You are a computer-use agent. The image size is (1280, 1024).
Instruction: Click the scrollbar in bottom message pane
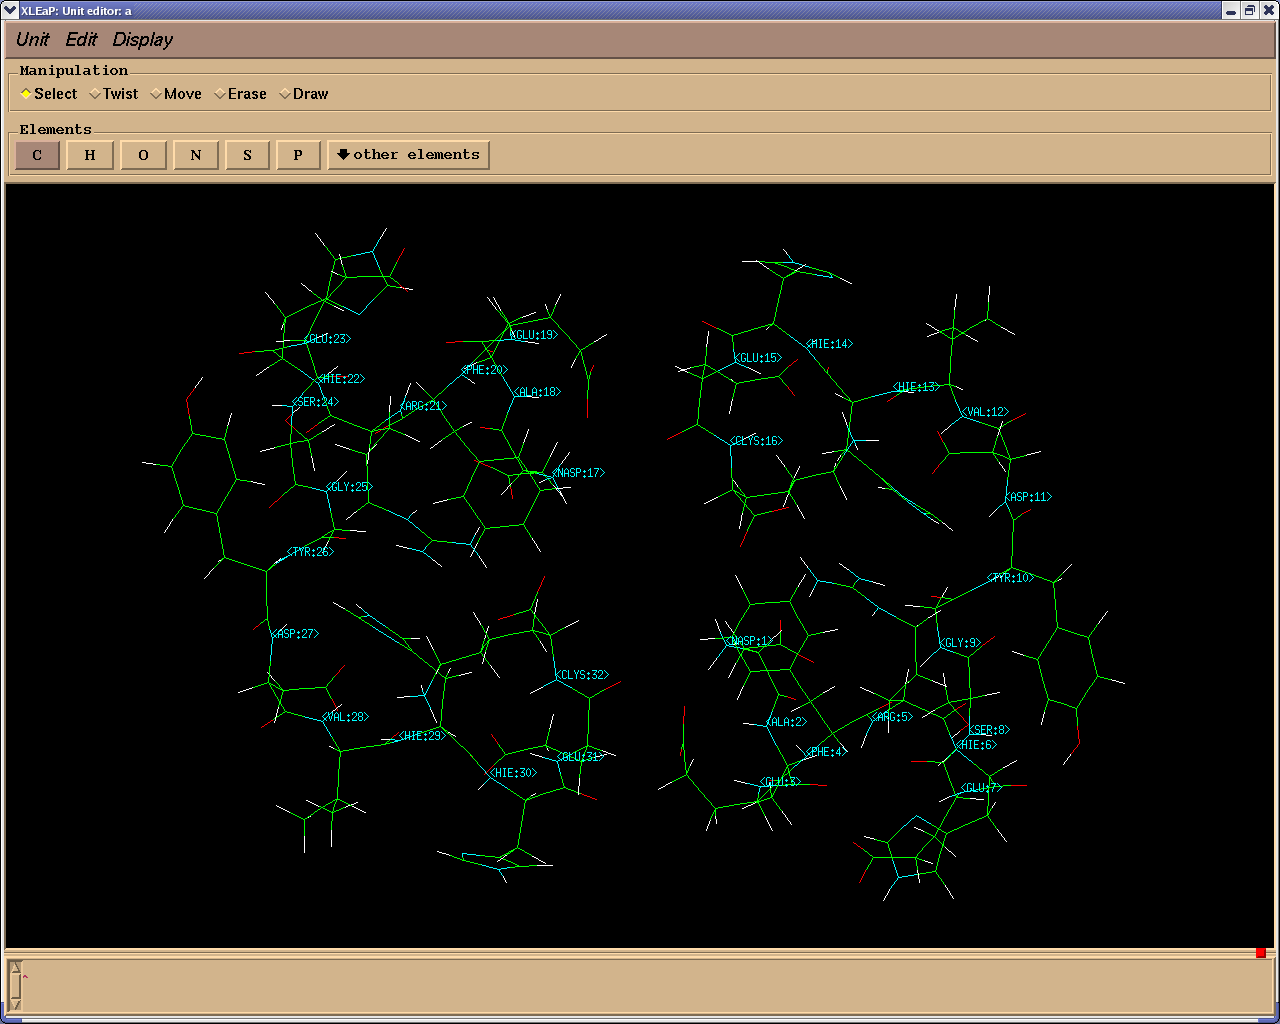point(16,985)
